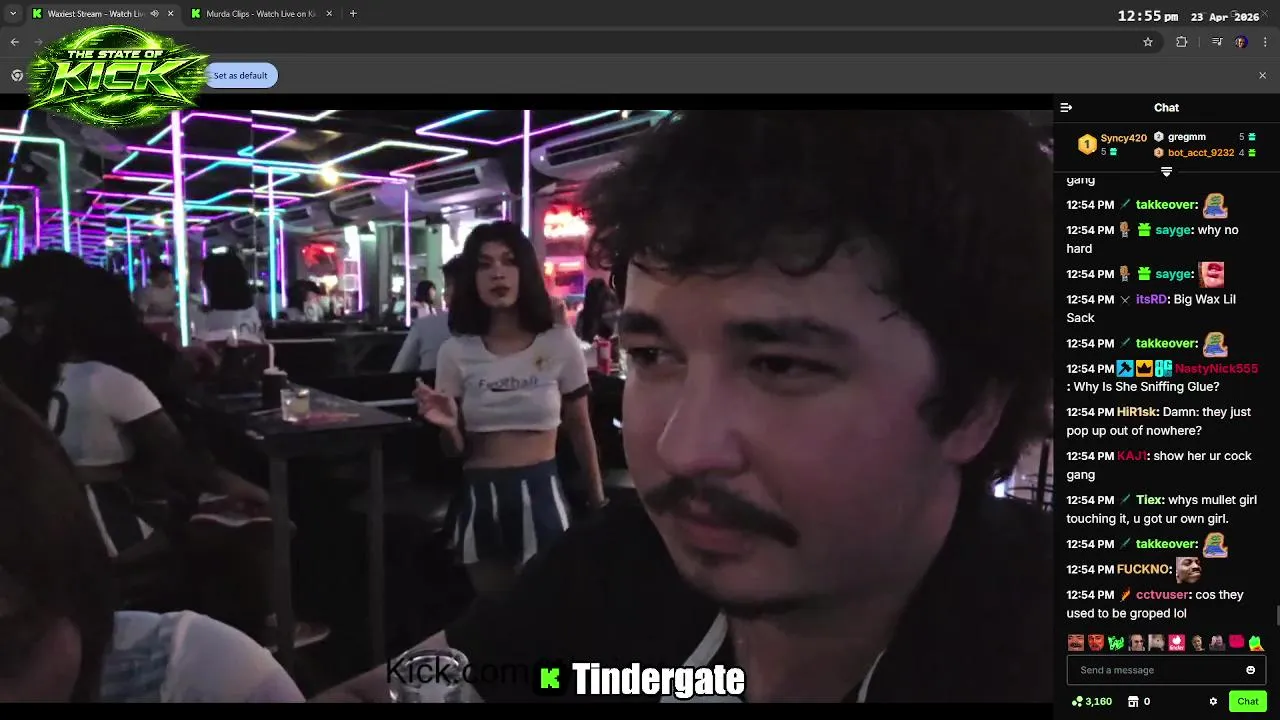
Task: Click username Tiex in chat
Action: (x=1149, y=500)
